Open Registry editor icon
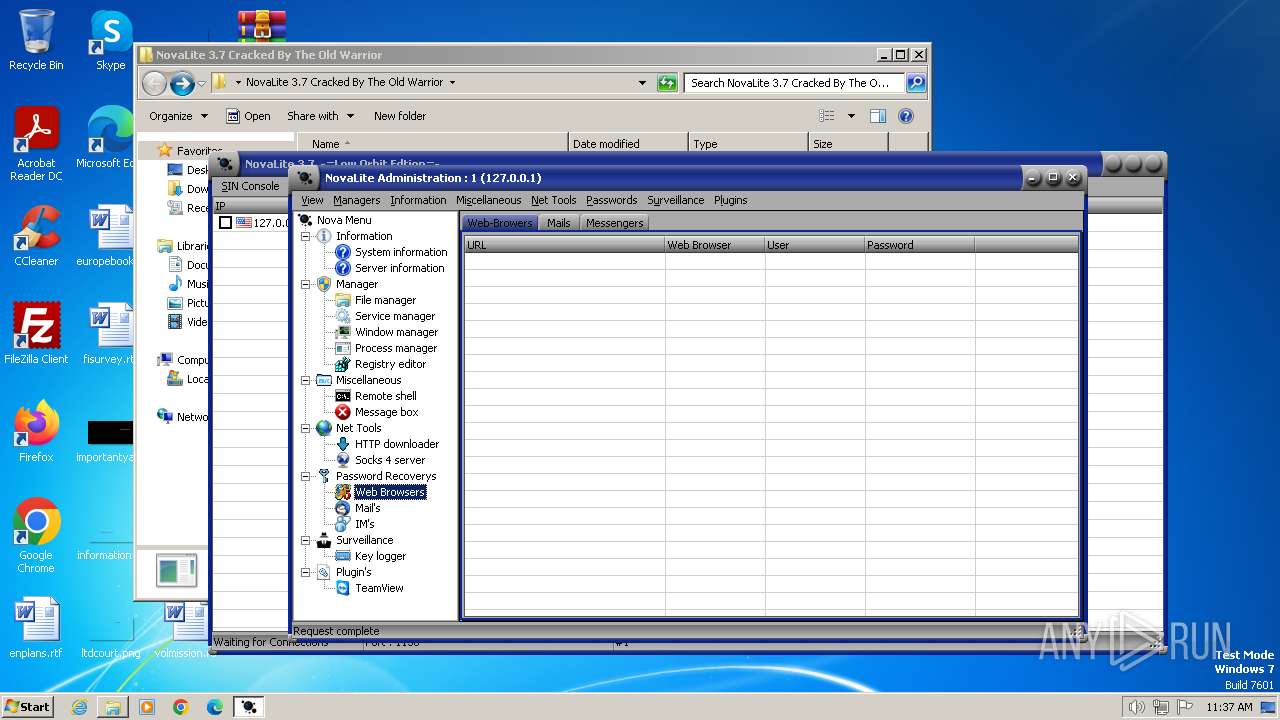The image size is (1280, 720). coord(343,364)
